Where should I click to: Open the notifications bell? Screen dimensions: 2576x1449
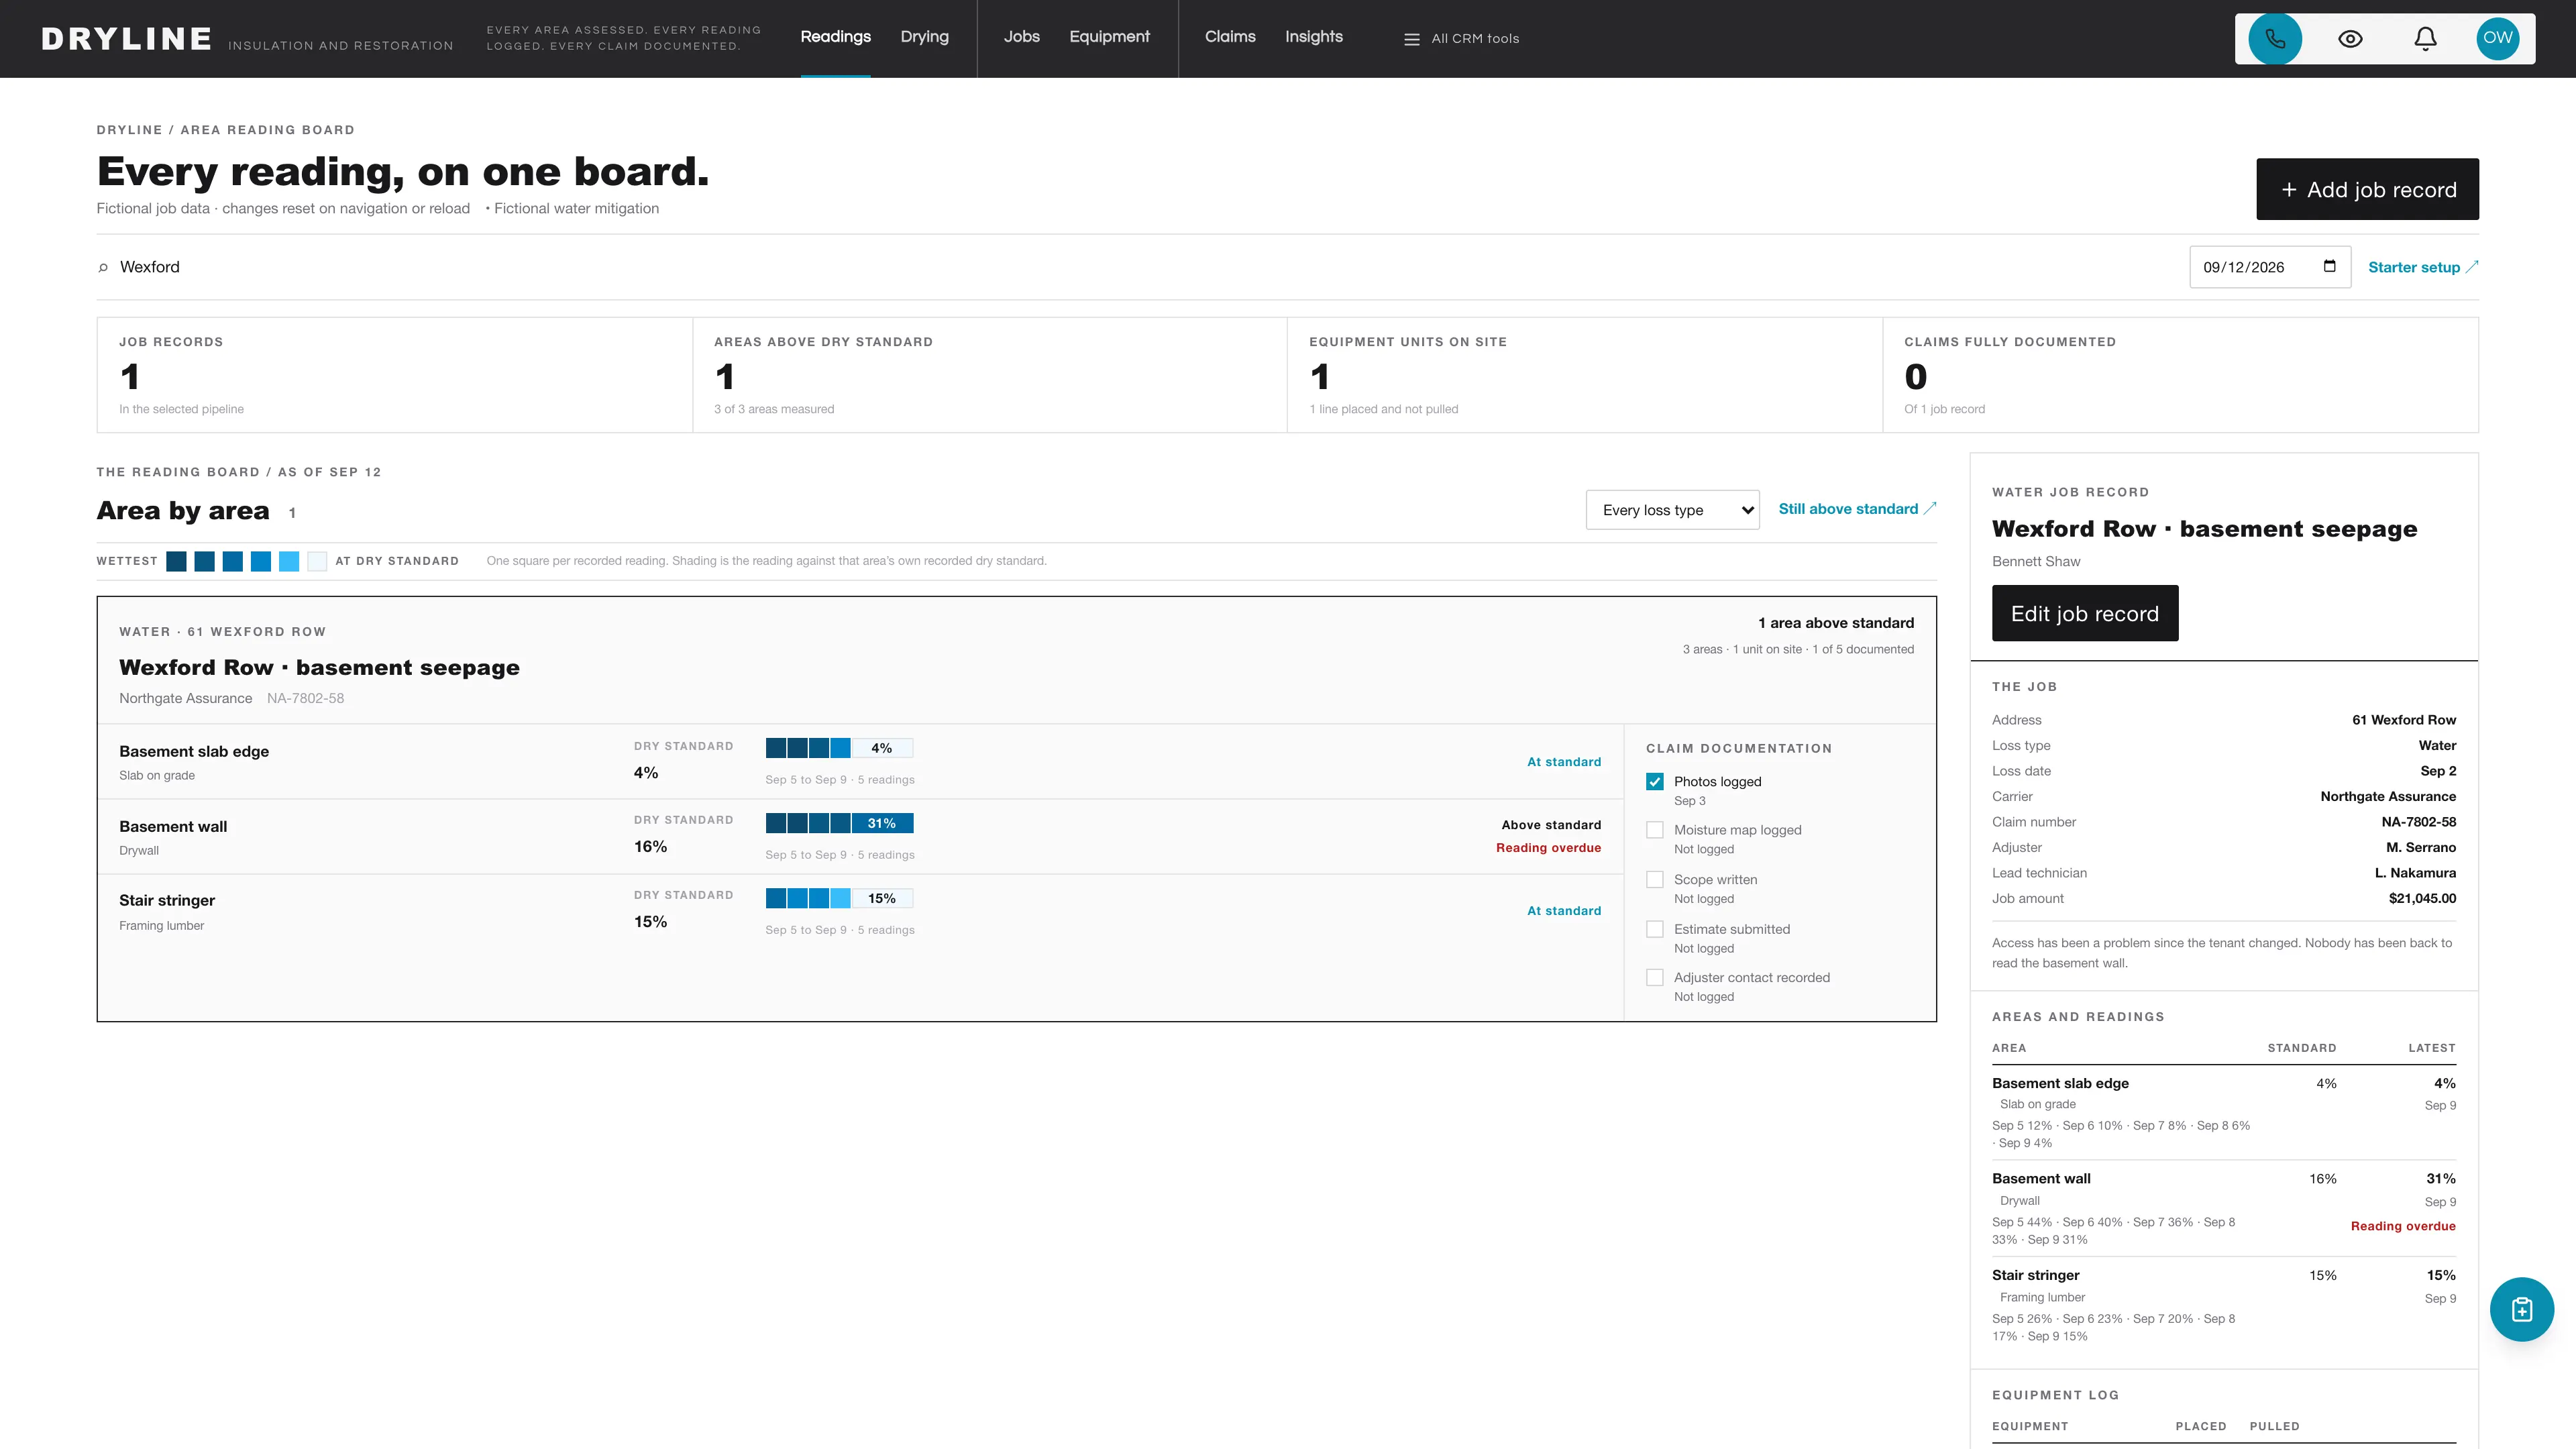2425,39
